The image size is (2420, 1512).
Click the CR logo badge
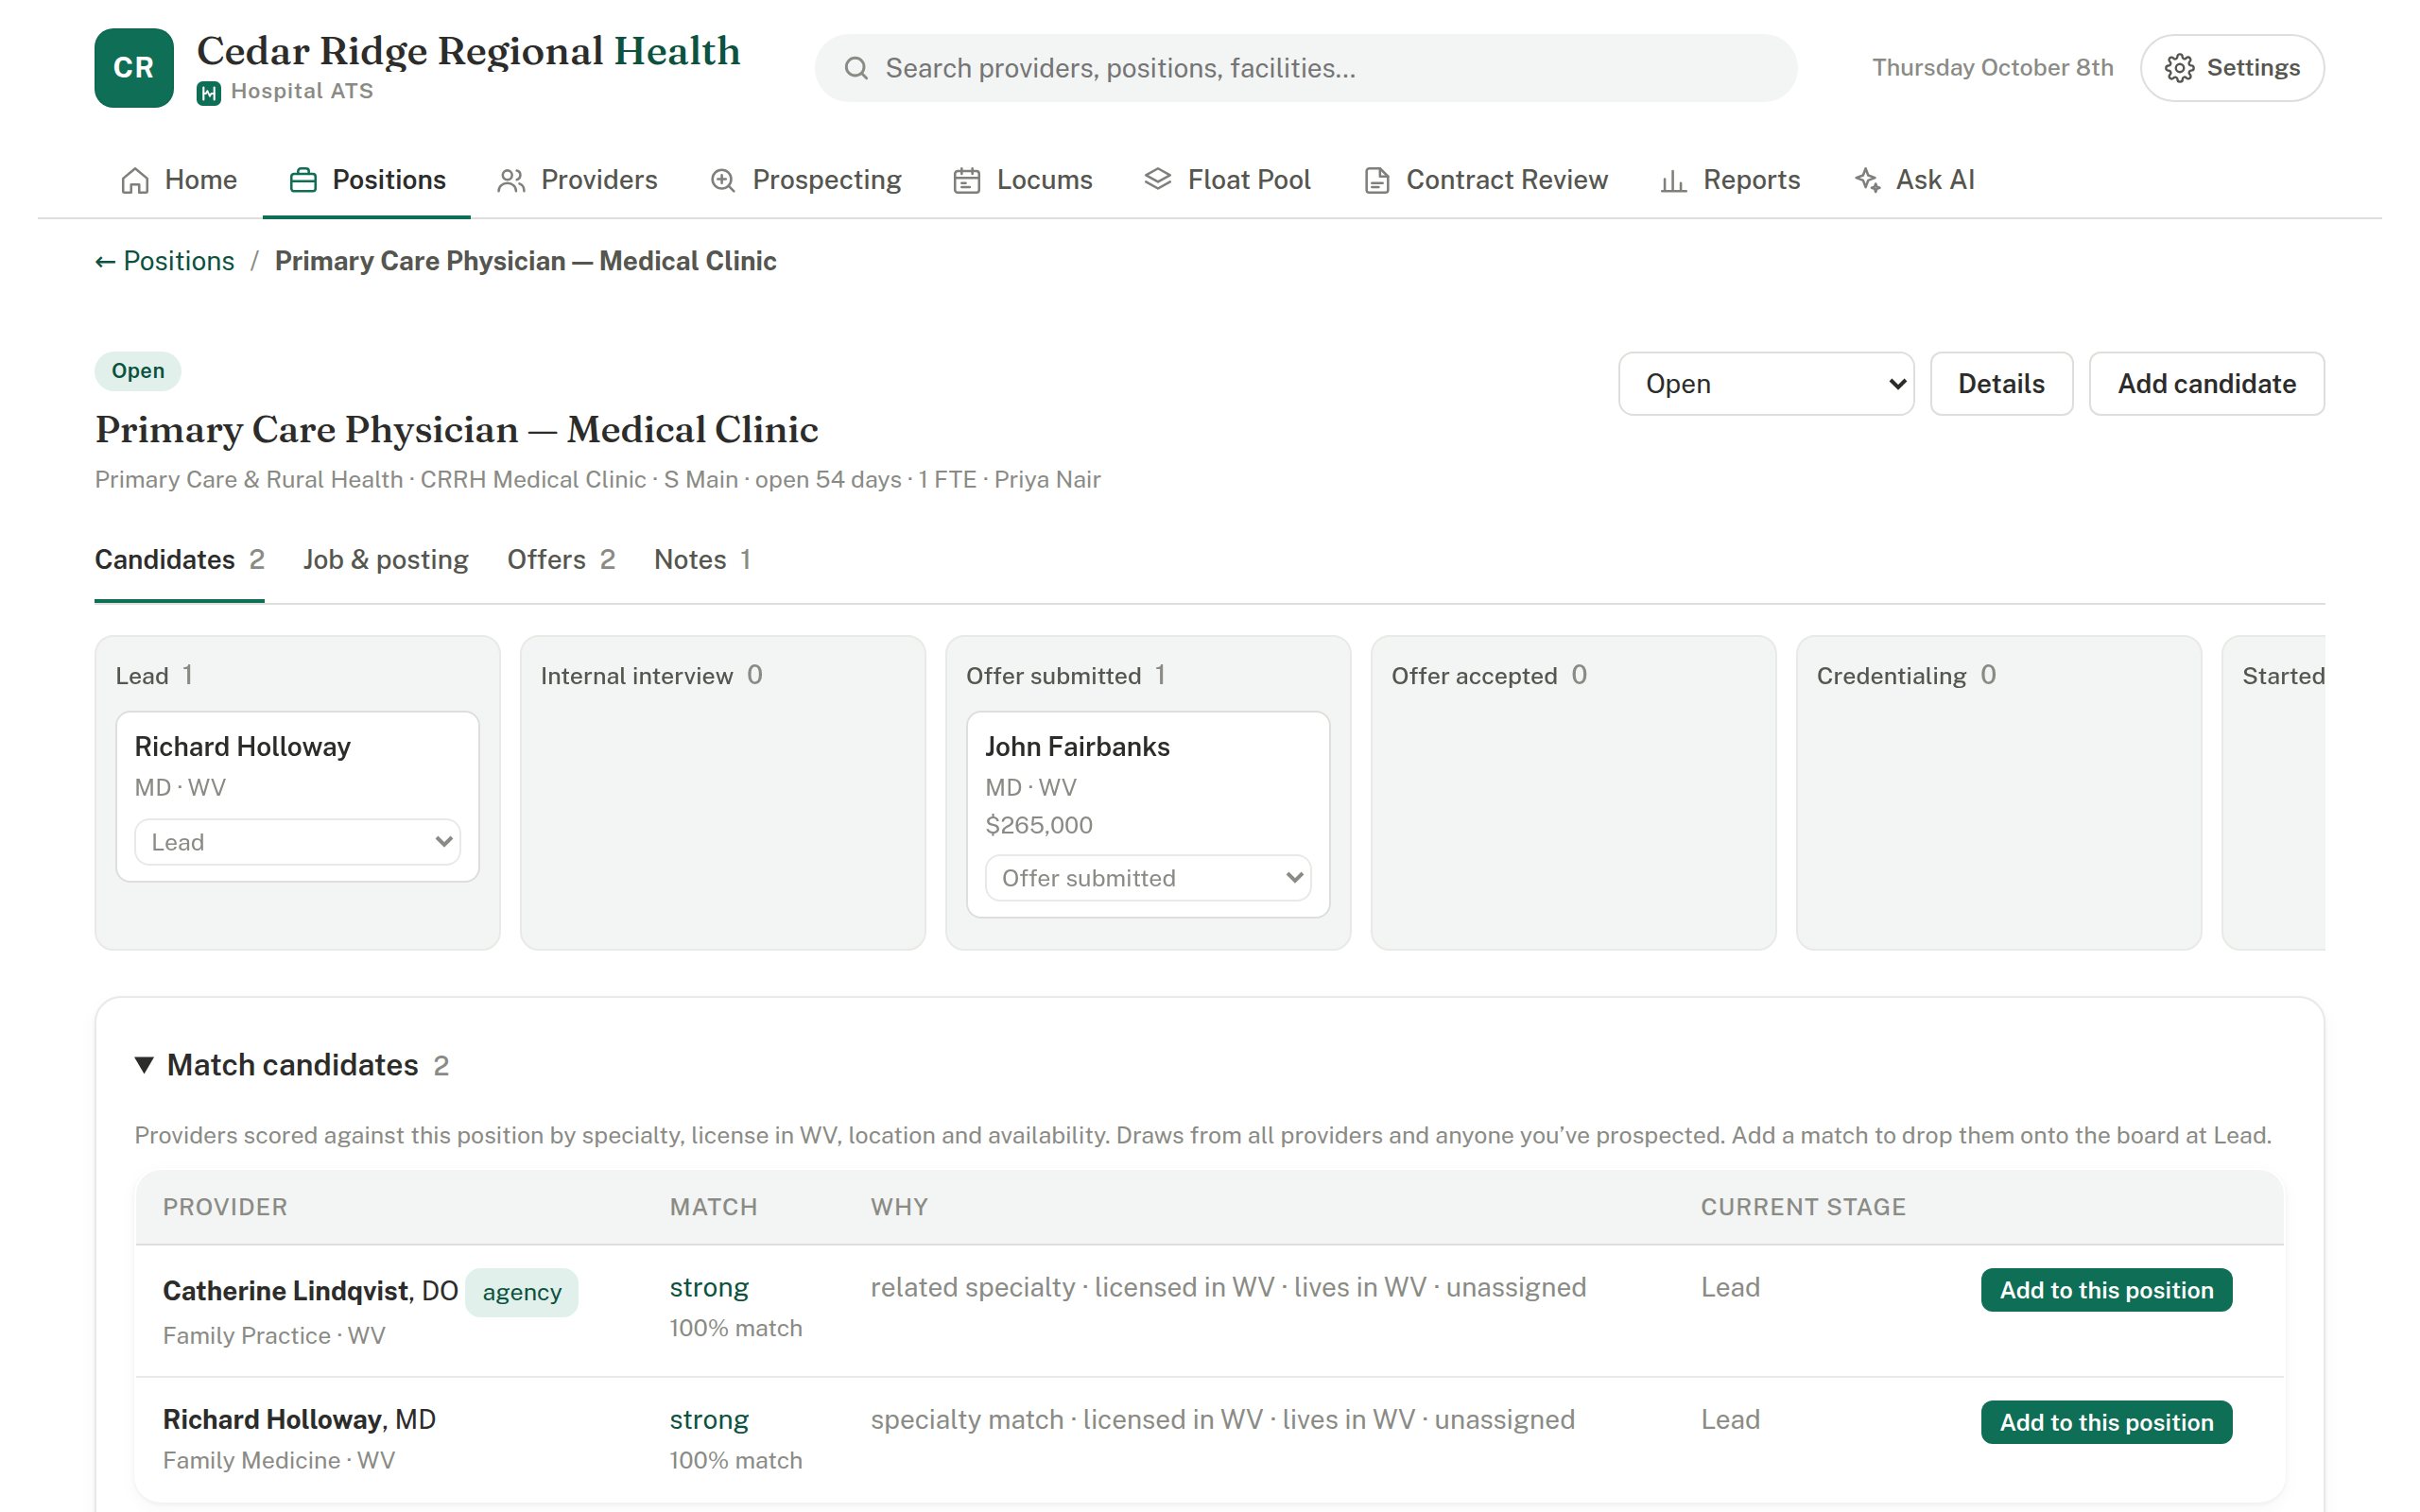134,68
